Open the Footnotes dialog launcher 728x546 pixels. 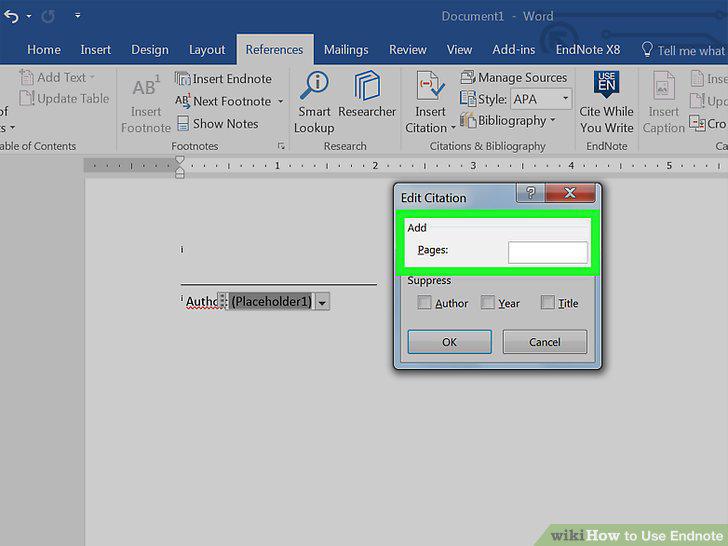click(x=281, y=146)
